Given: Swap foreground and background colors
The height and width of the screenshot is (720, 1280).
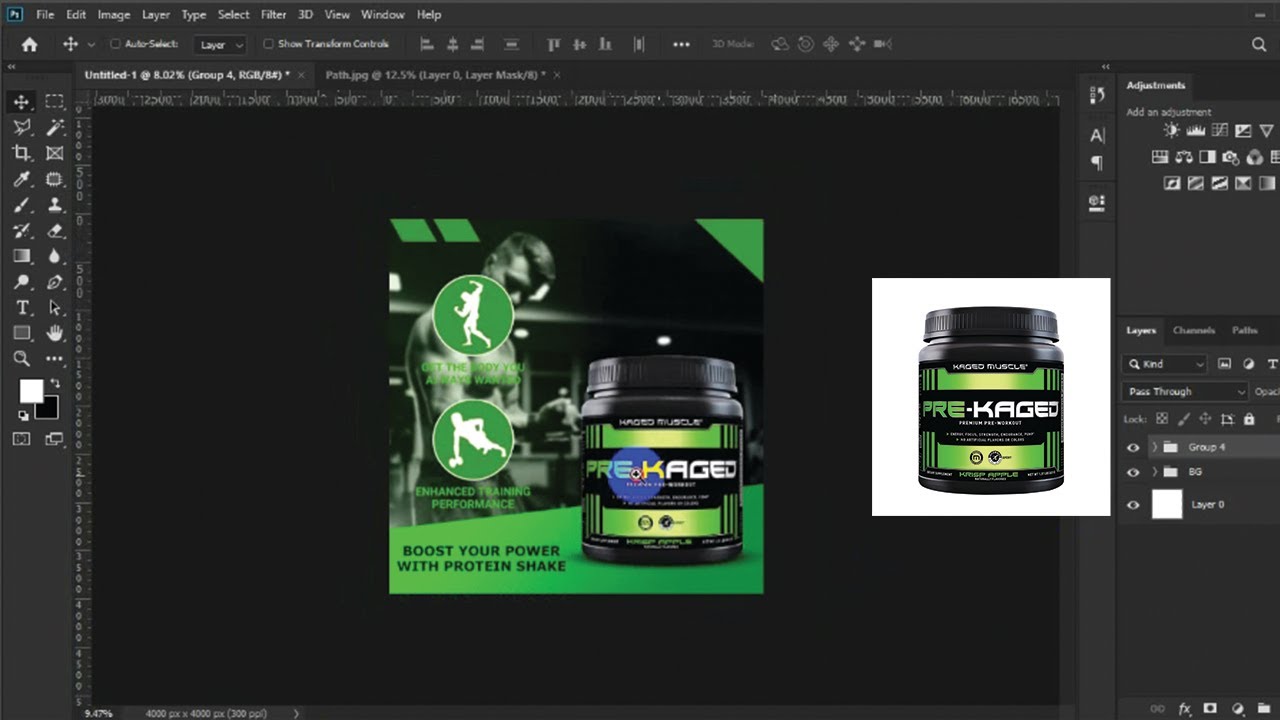Looking at the screenshot, I should point(55,383).
